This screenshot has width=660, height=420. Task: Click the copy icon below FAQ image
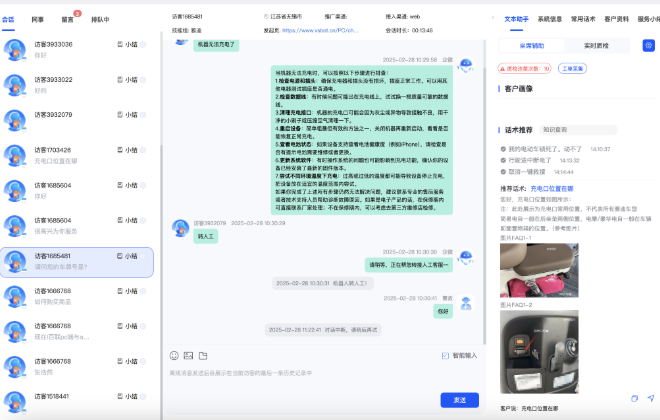[635, 398]
